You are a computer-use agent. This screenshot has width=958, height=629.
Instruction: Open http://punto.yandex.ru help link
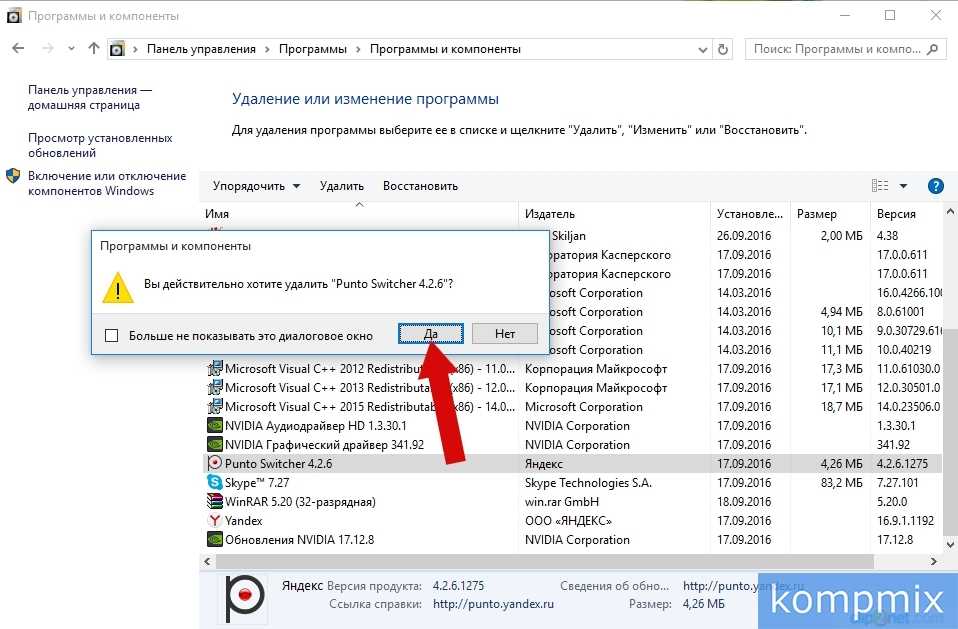coord(493,604)
